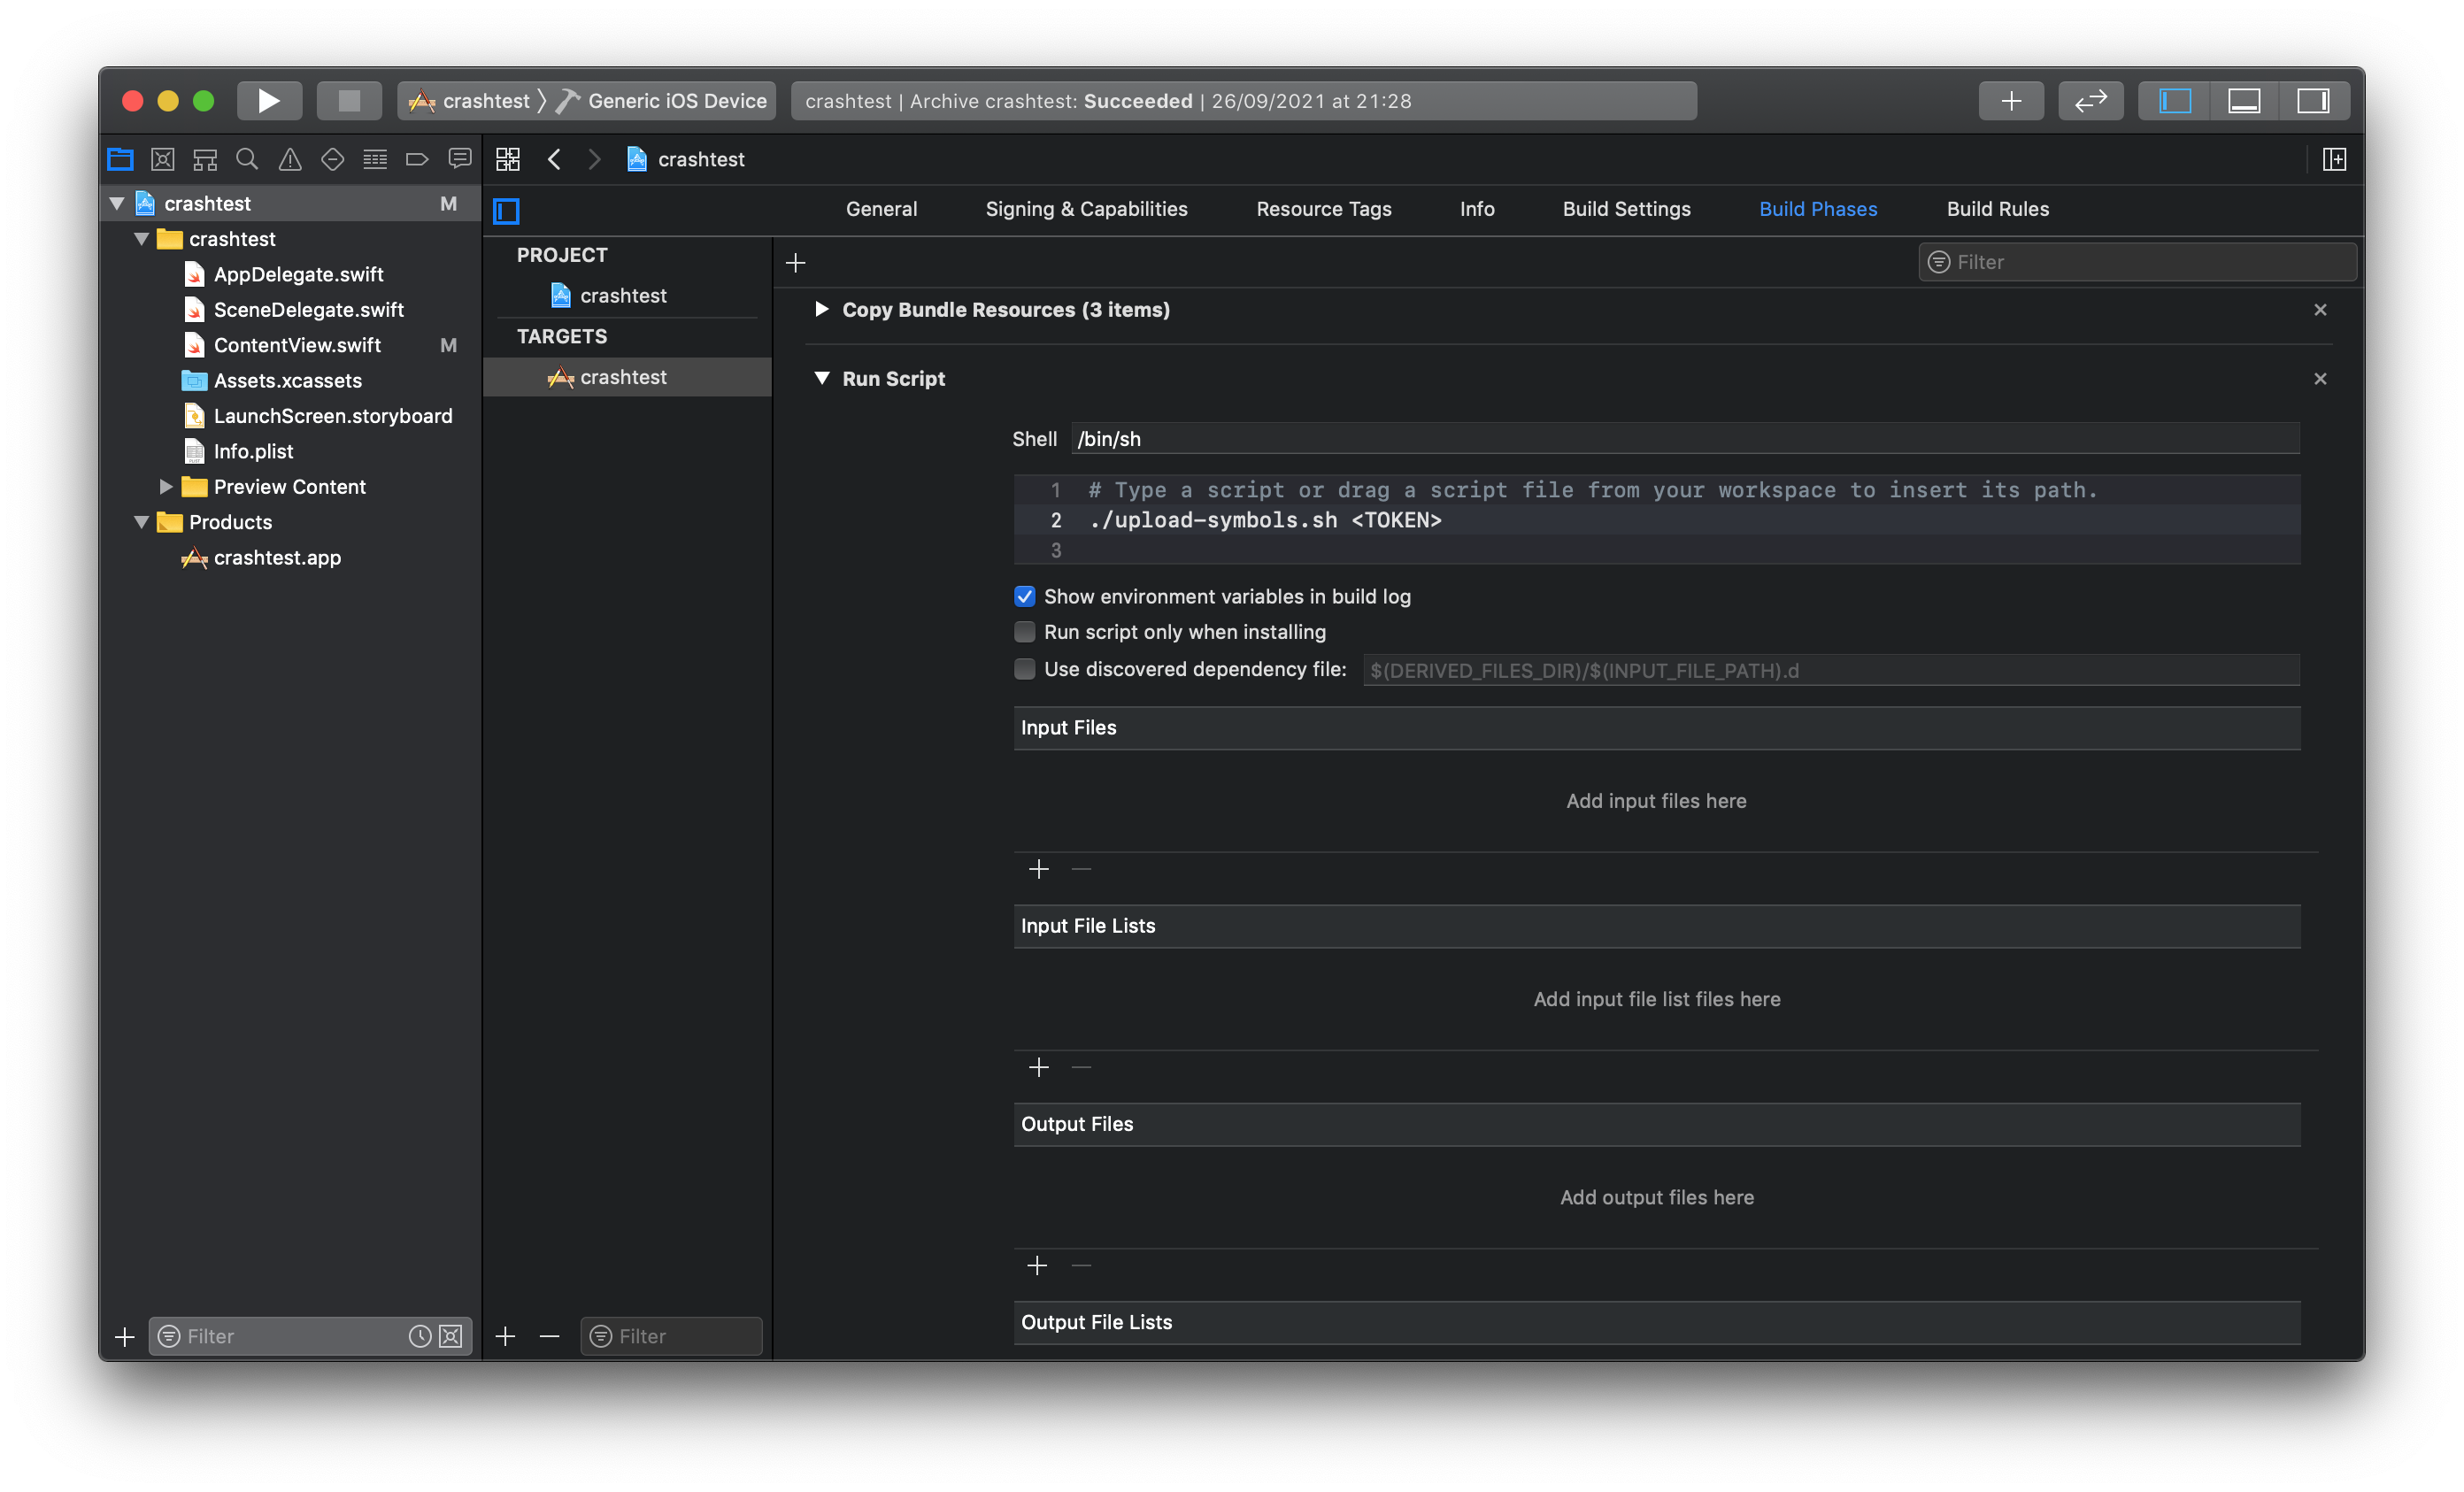Show the Breakpoint navigator
Image resolution: width=2464 pixels, height=1492 pixels.
tap(417, 159)
